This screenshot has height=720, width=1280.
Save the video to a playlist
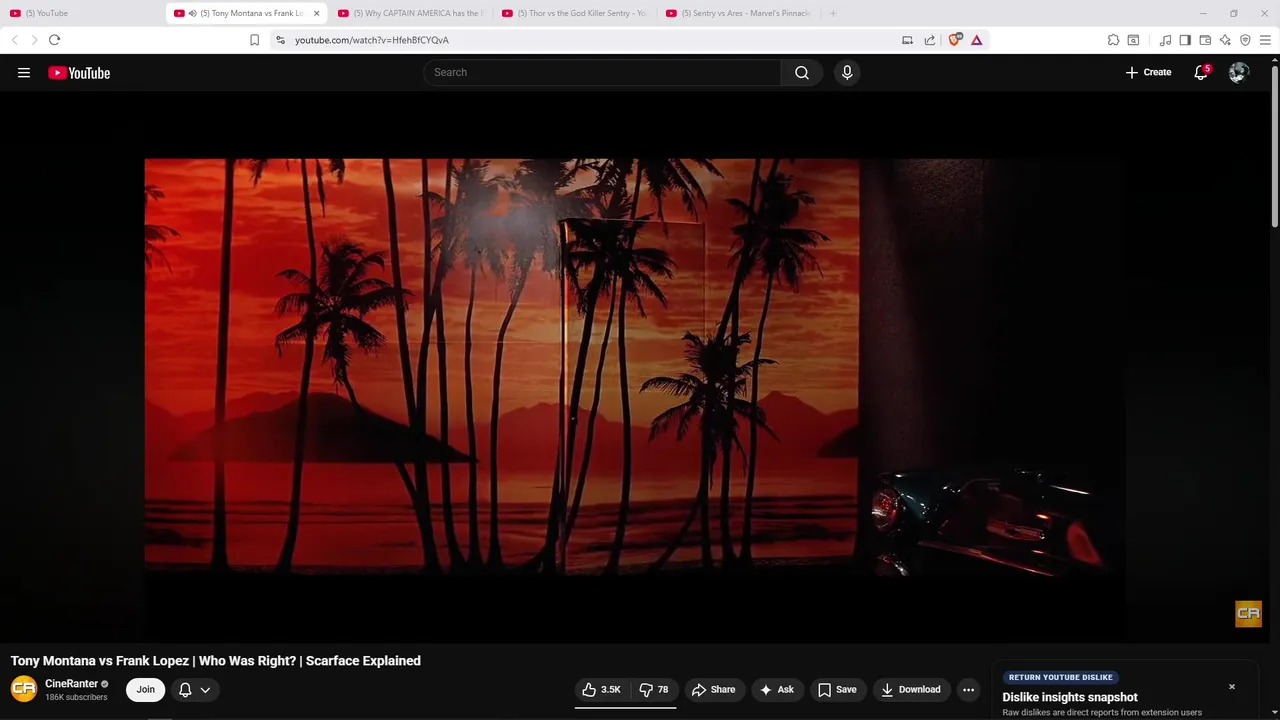pyautogui.click(x=837, y=689)
